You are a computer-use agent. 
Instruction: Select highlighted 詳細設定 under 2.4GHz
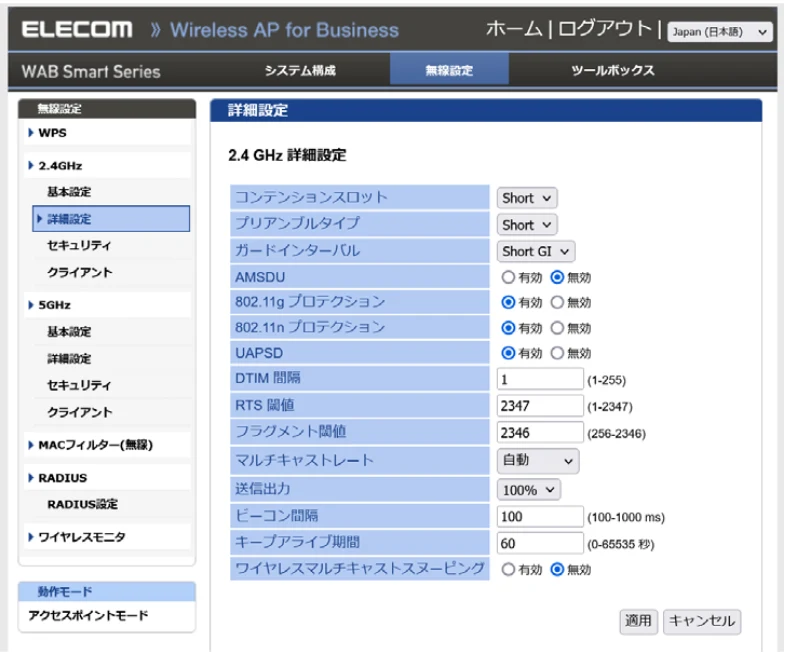[x=111, y=219]
